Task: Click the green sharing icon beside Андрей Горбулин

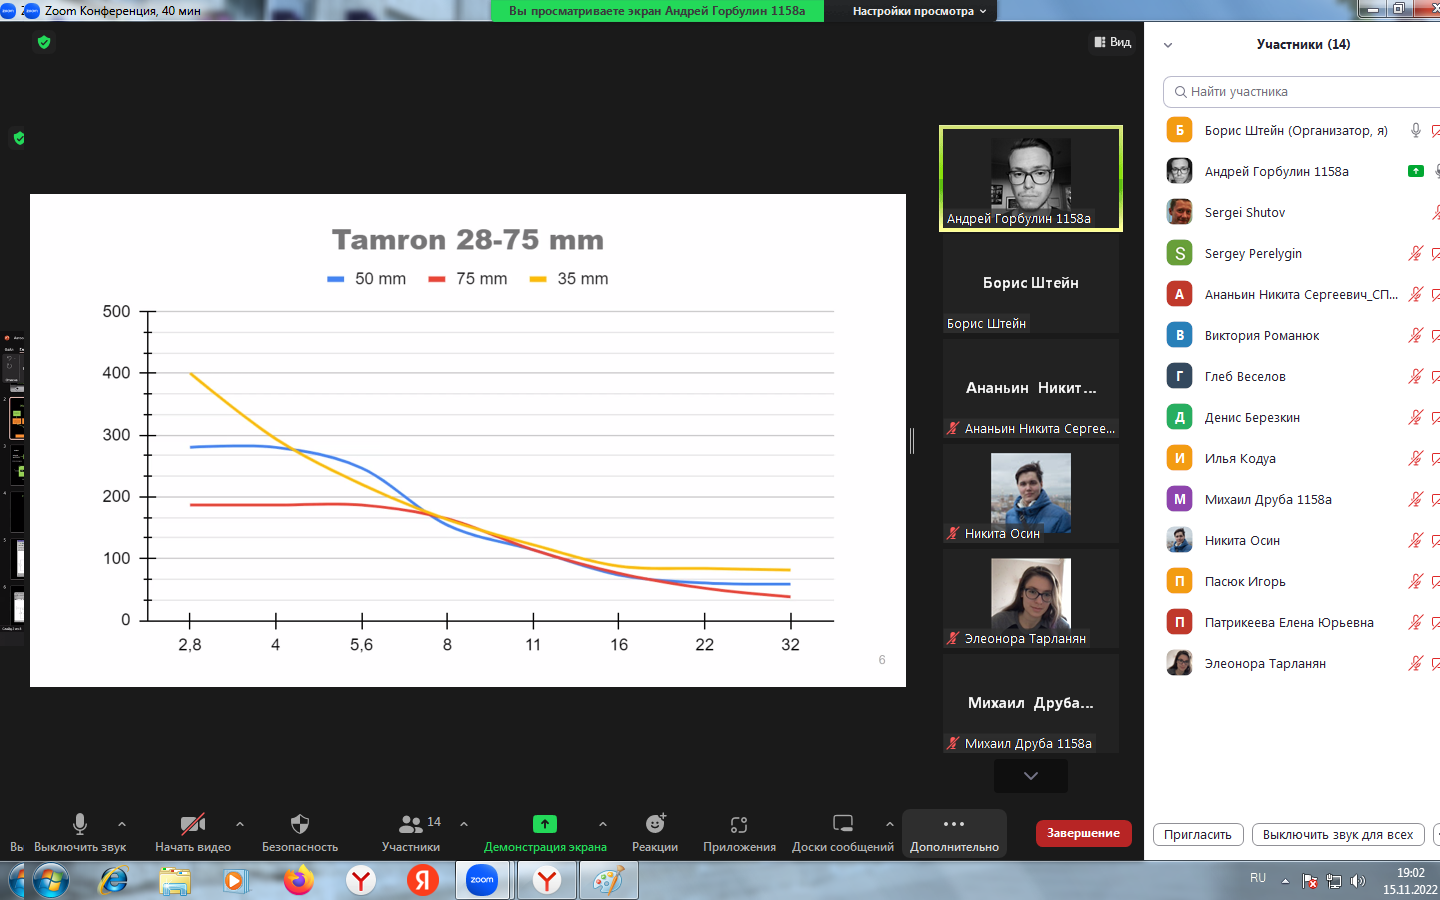Action: click(1416, 171)
